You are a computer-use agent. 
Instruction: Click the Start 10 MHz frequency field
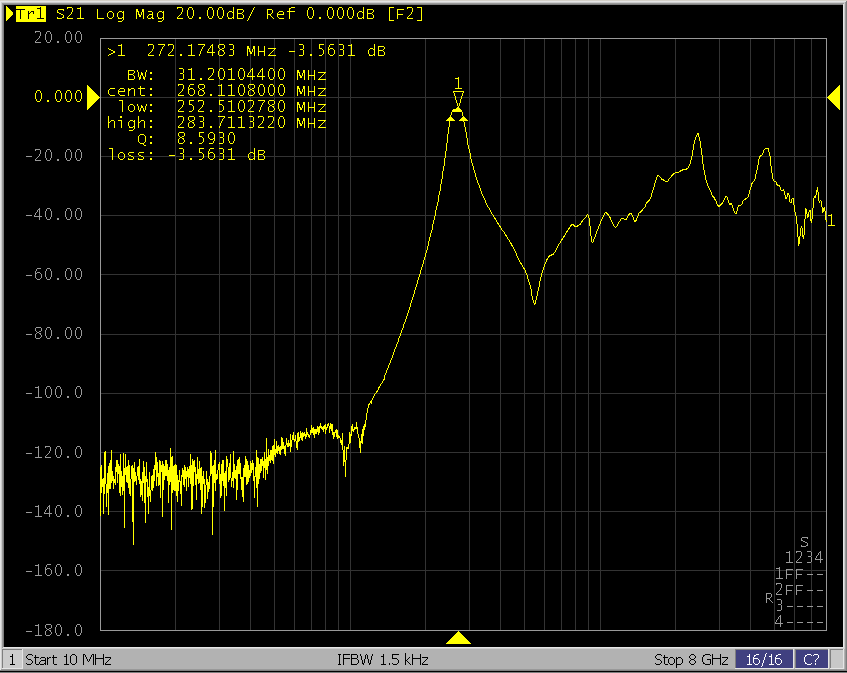68,660
